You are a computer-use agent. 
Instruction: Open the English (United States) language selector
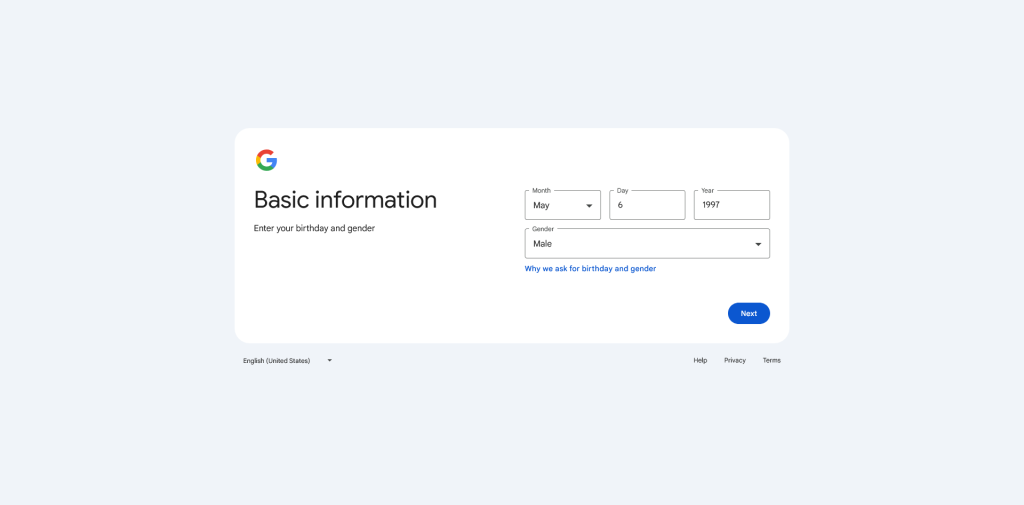[277, 360]
